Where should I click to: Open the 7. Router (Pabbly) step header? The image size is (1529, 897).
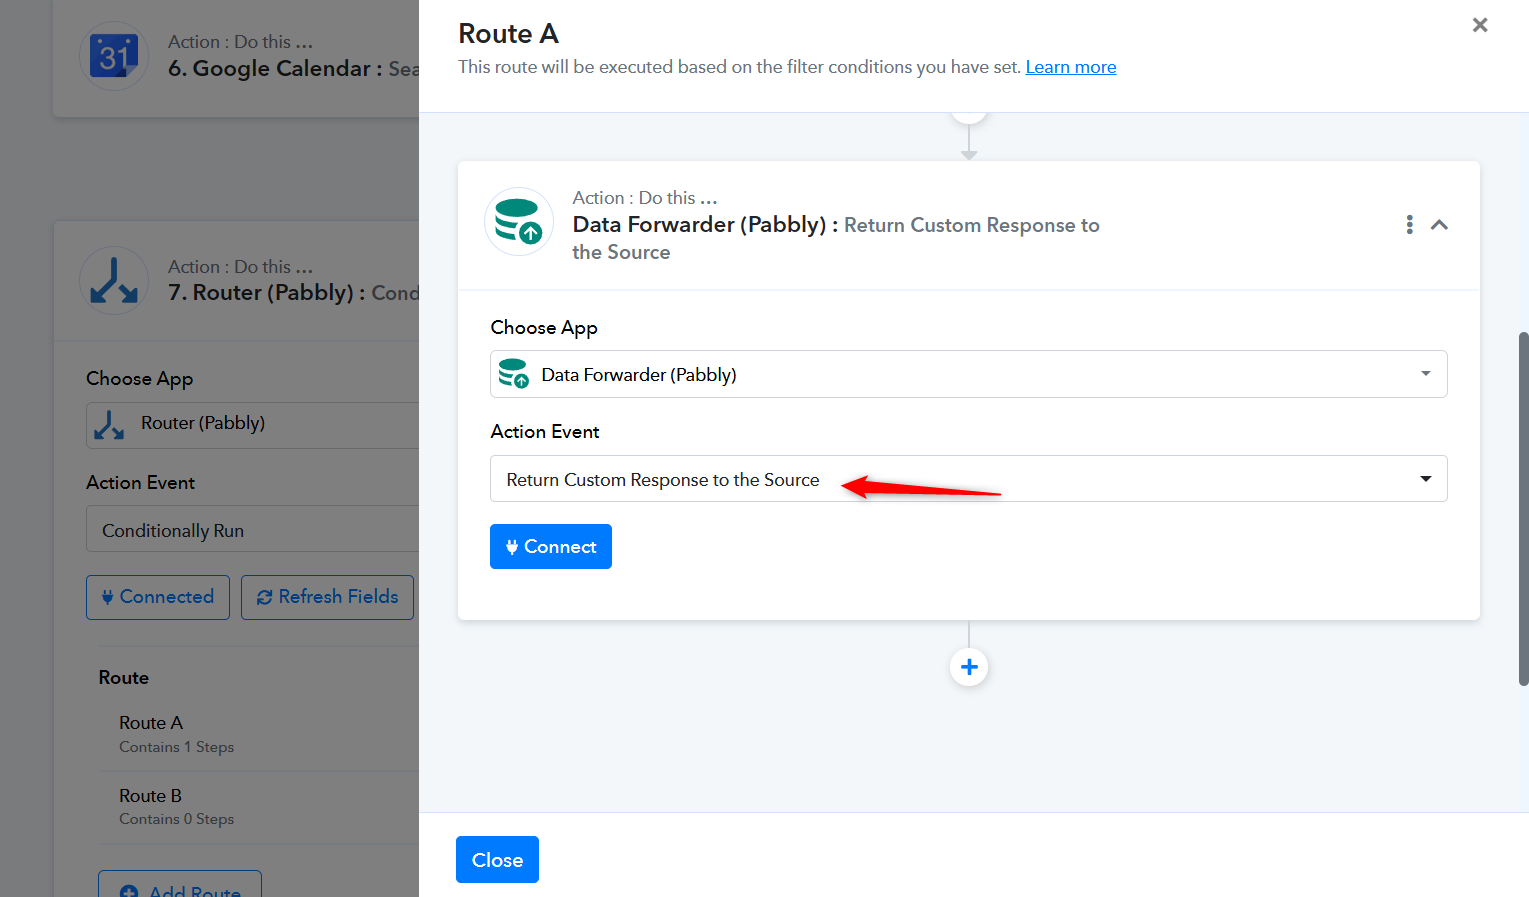pos(236,281)
